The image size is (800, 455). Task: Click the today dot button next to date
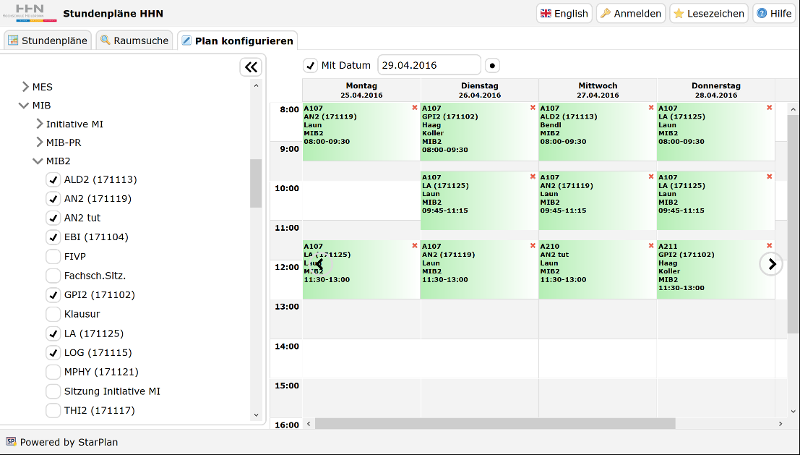(492, 65)
